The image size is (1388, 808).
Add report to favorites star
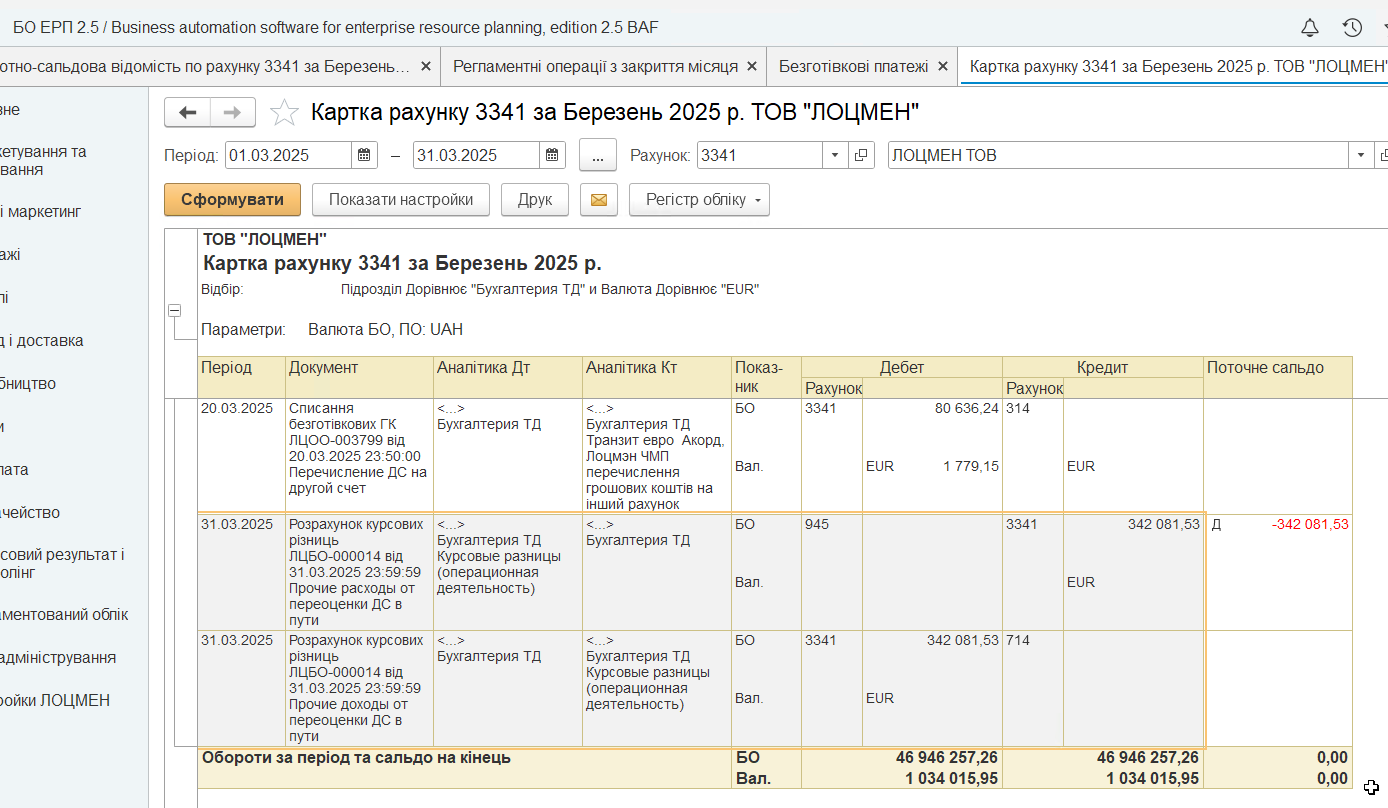point(284,113)
